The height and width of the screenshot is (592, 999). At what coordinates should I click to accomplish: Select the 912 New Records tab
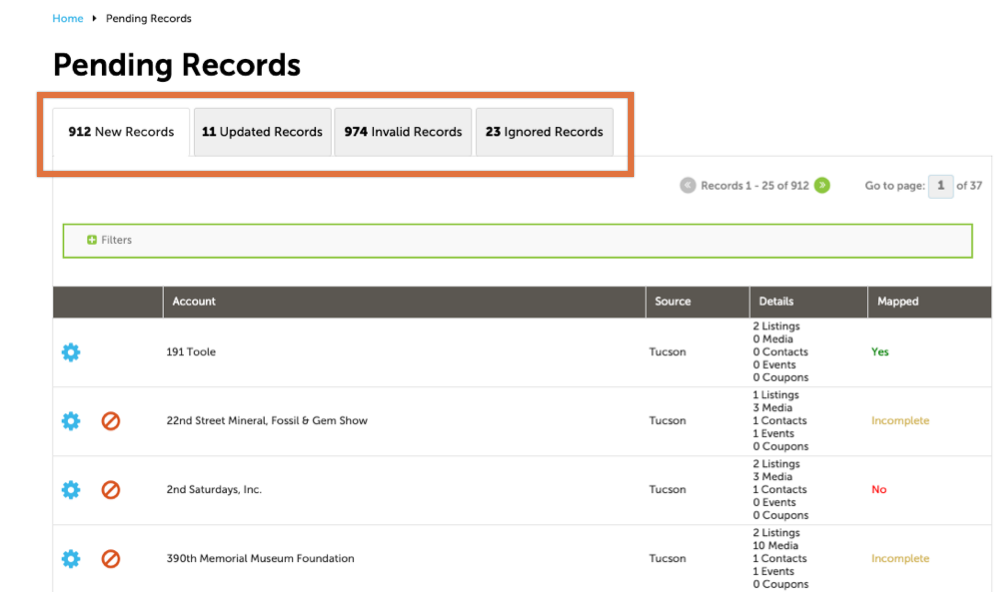(121, 132)
